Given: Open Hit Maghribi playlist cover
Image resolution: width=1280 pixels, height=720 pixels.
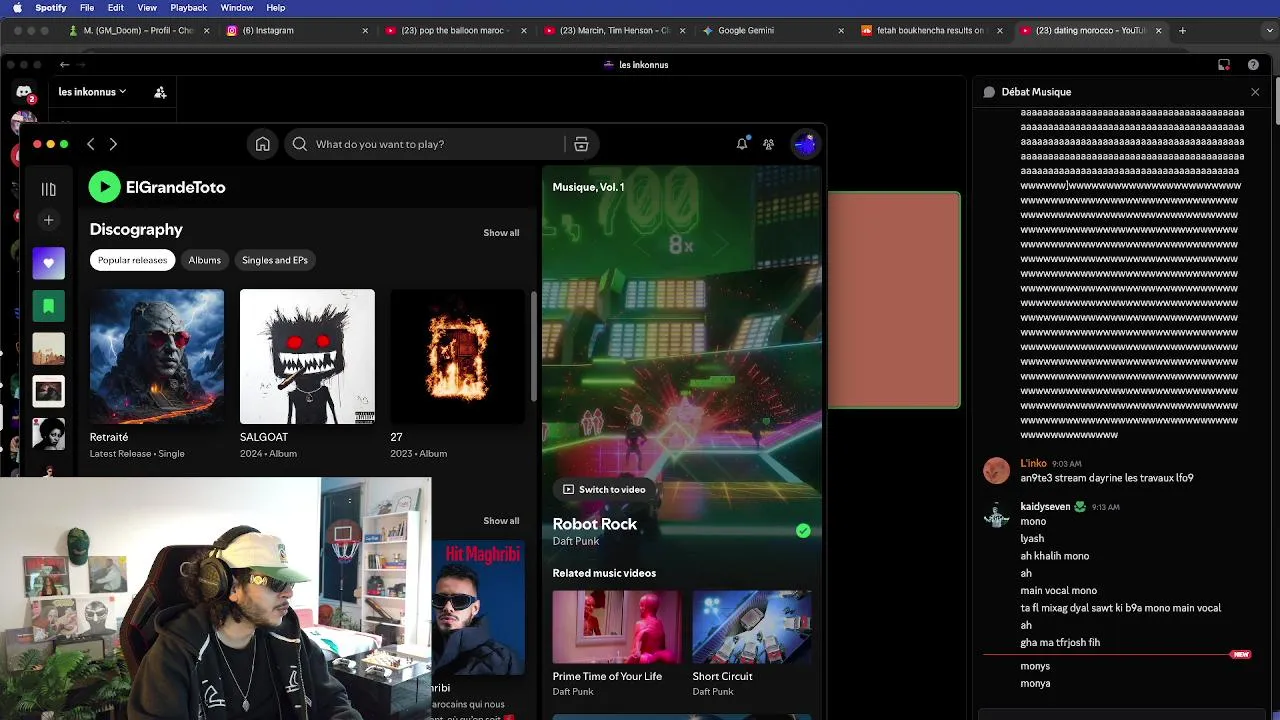Looking at the screenshot, I should coord(478,608).
